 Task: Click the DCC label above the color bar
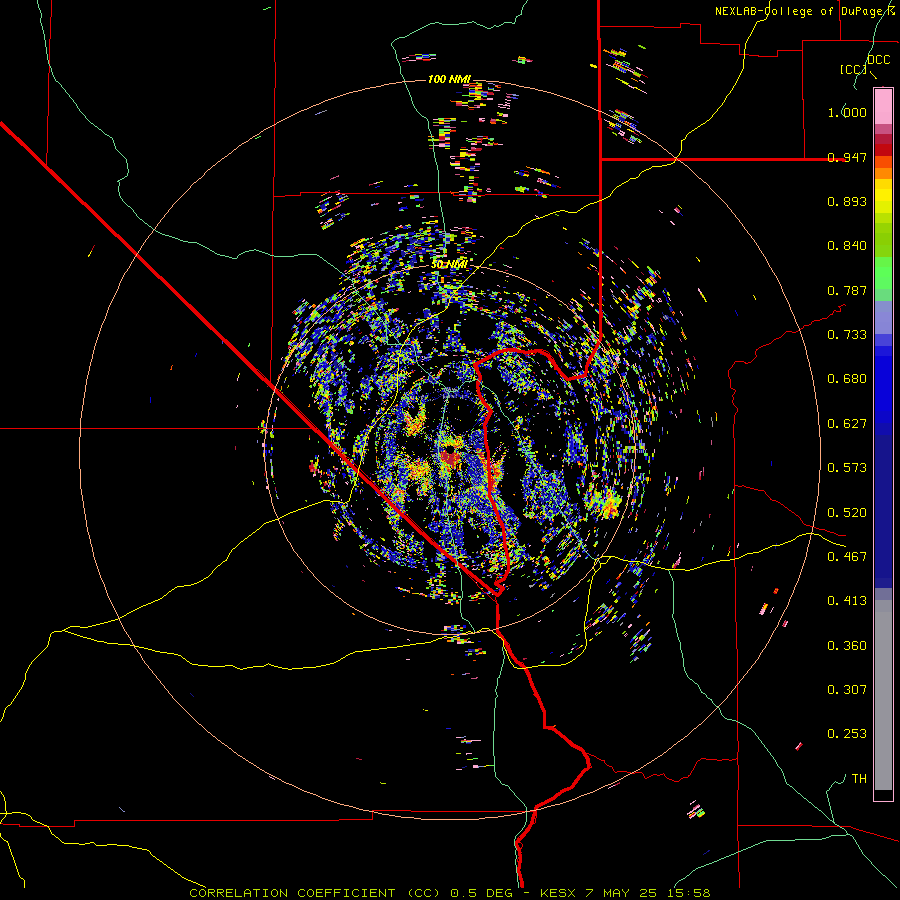(x=878, y=60)
